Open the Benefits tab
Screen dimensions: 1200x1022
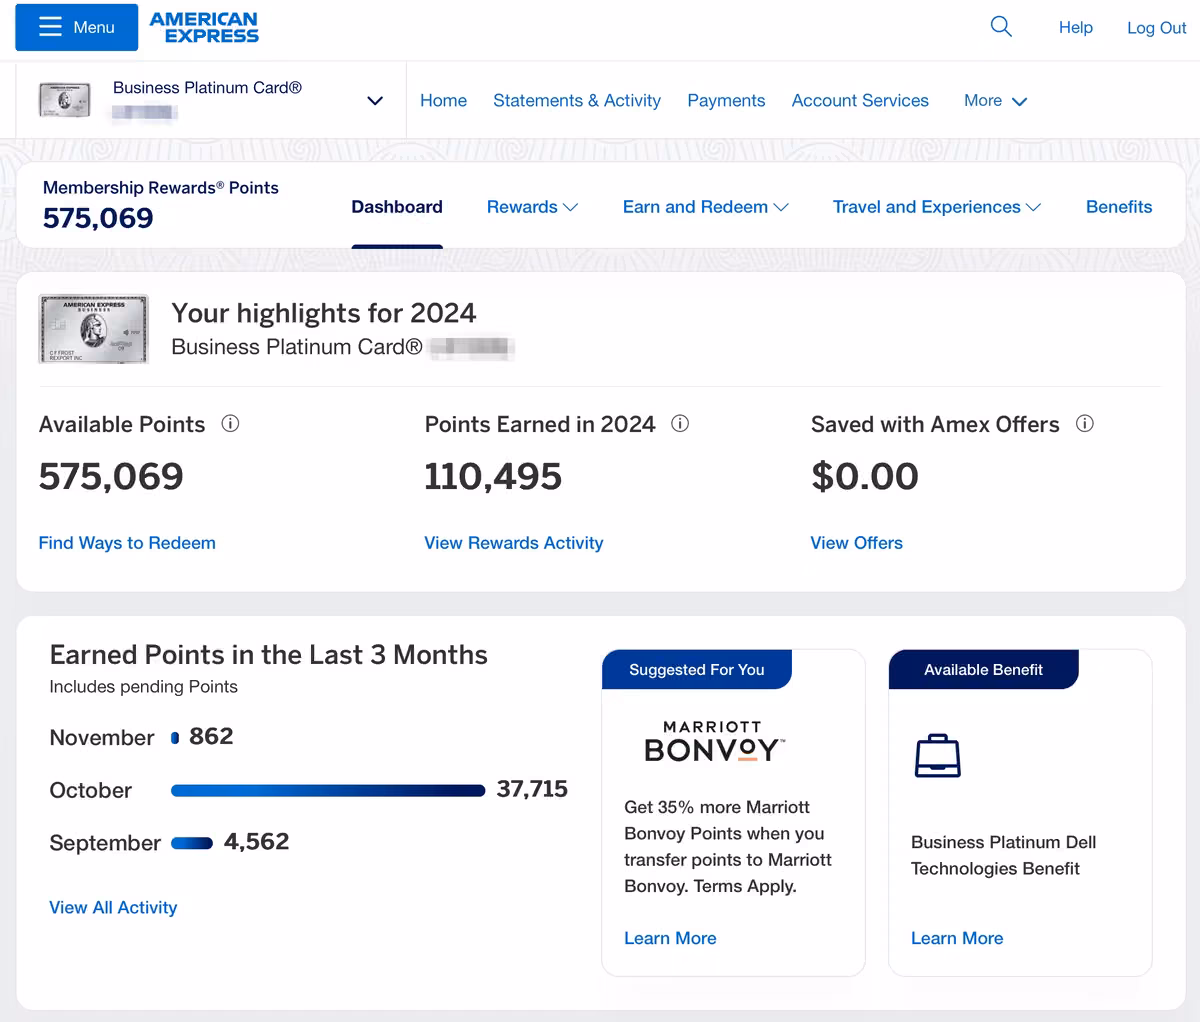coord(1119,207)
